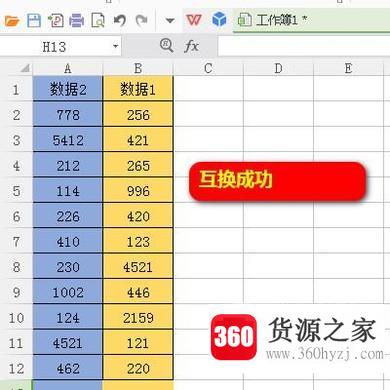The width and height of the screenshot is (390, 390).
Task: Click the red WPS W icon
Action: [194, 20]
